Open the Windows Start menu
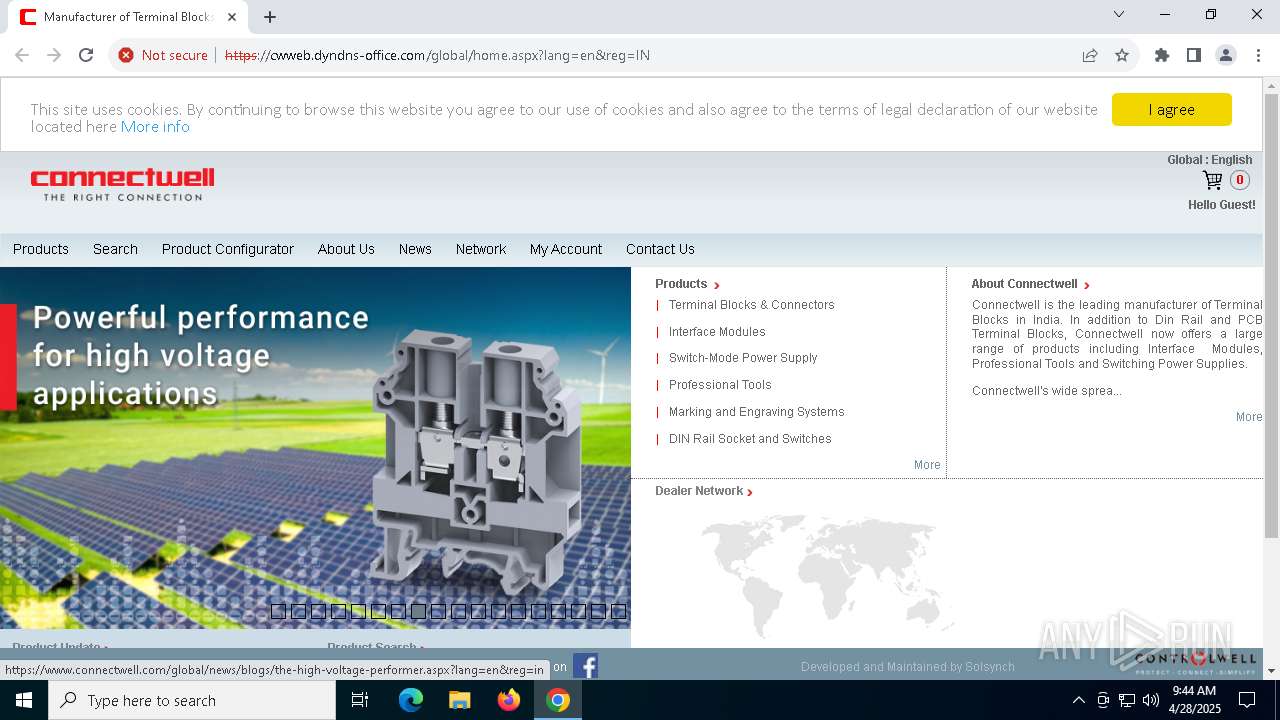The width and height of the screenshot is (1280, 720). tap(24, 700)
